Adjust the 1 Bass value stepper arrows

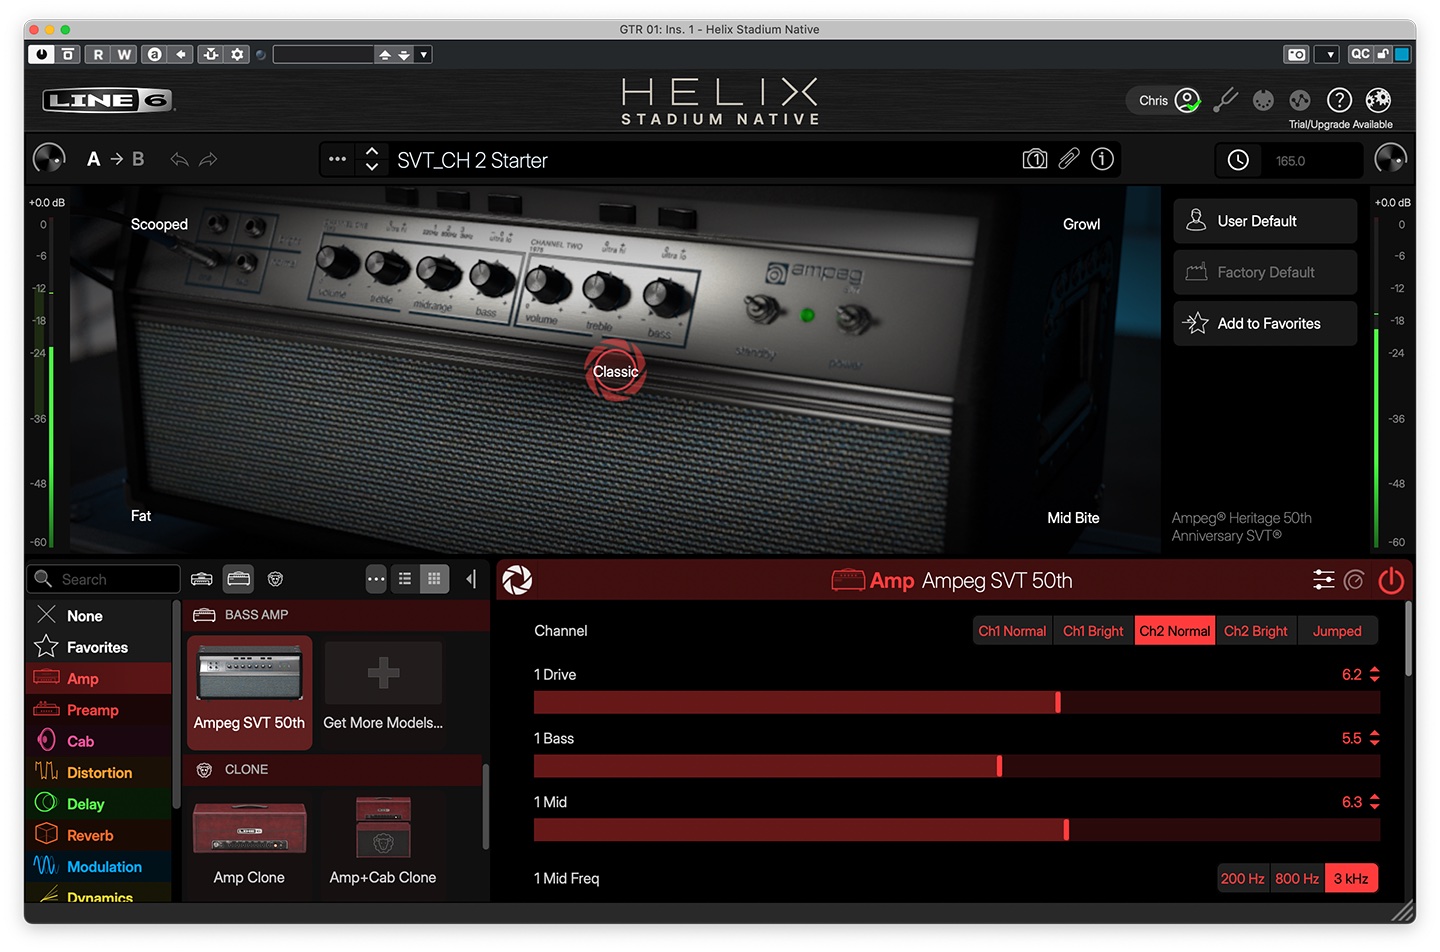(x=1374, y=738)
